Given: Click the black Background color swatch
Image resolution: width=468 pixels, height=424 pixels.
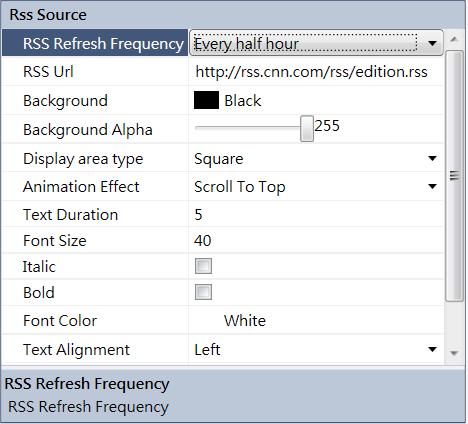Looking at the screenshot, I should pyautogui.click(x=206, y=100).
